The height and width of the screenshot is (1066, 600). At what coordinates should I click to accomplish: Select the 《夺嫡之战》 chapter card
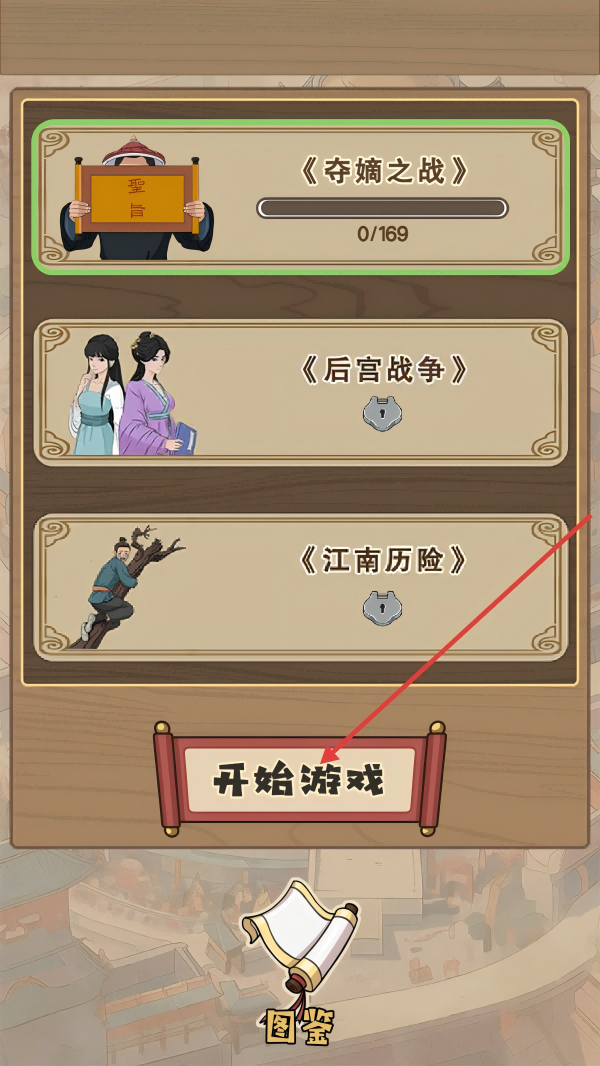pos(300,198)
